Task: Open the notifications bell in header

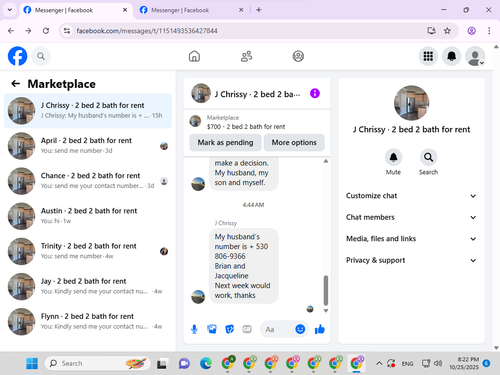Action: click(451, 56)
